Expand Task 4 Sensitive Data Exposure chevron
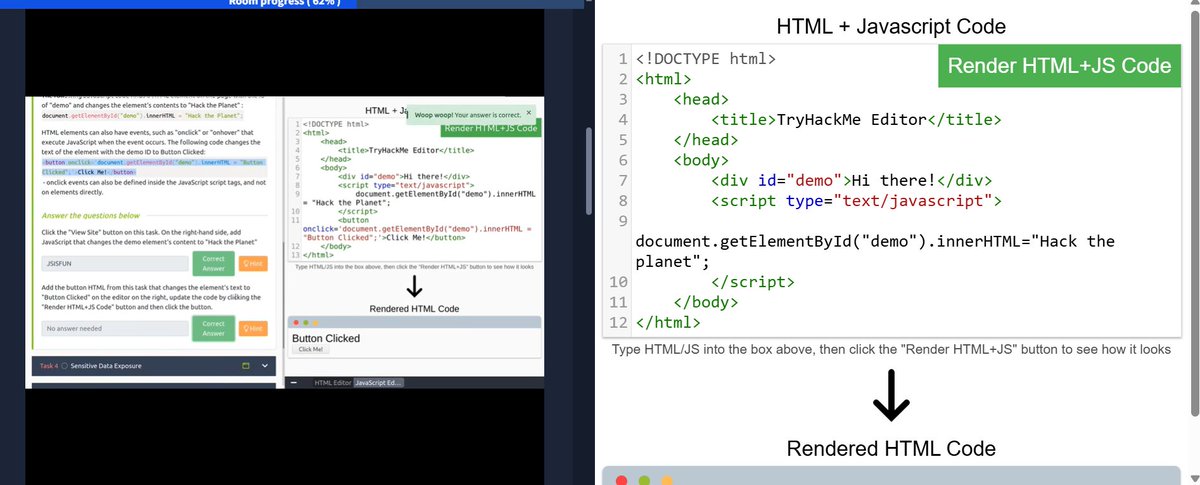 click(265, 366)
